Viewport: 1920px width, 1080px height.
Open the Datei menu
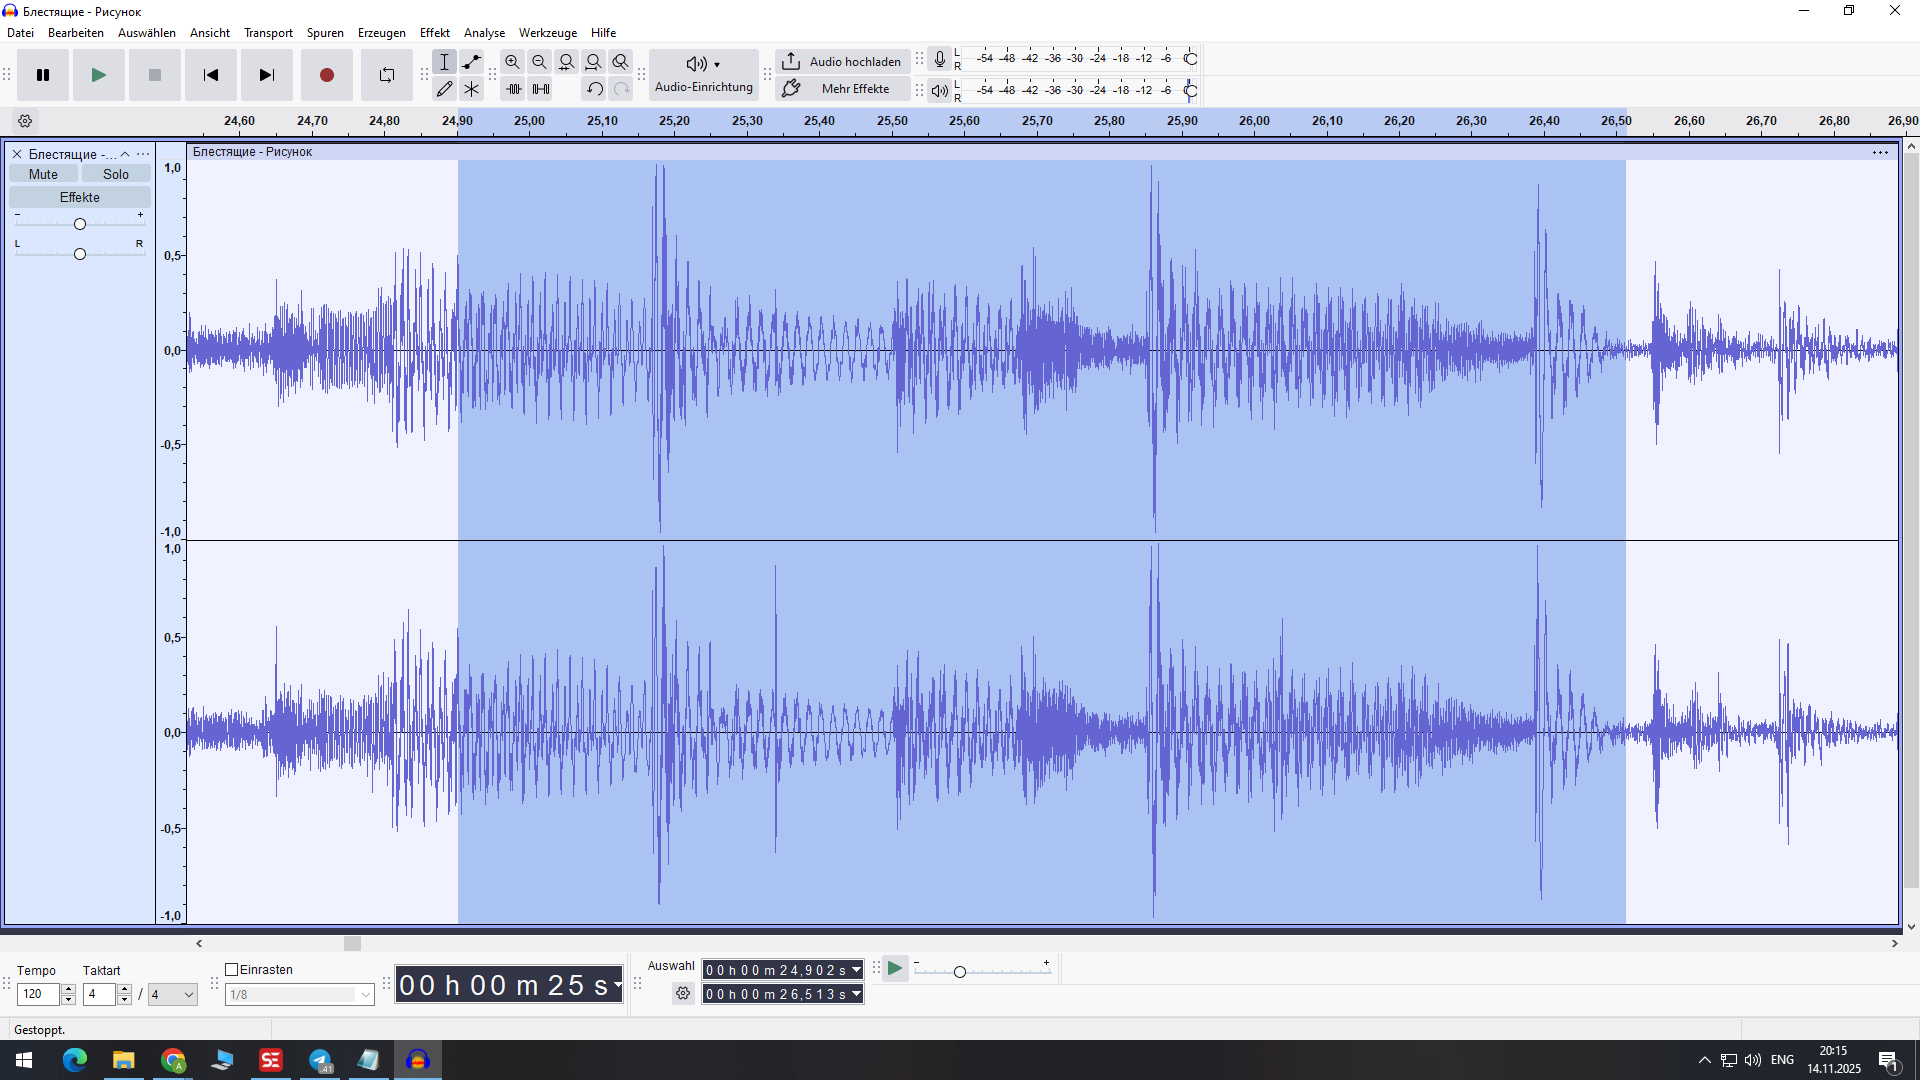[x=21, y=33]
